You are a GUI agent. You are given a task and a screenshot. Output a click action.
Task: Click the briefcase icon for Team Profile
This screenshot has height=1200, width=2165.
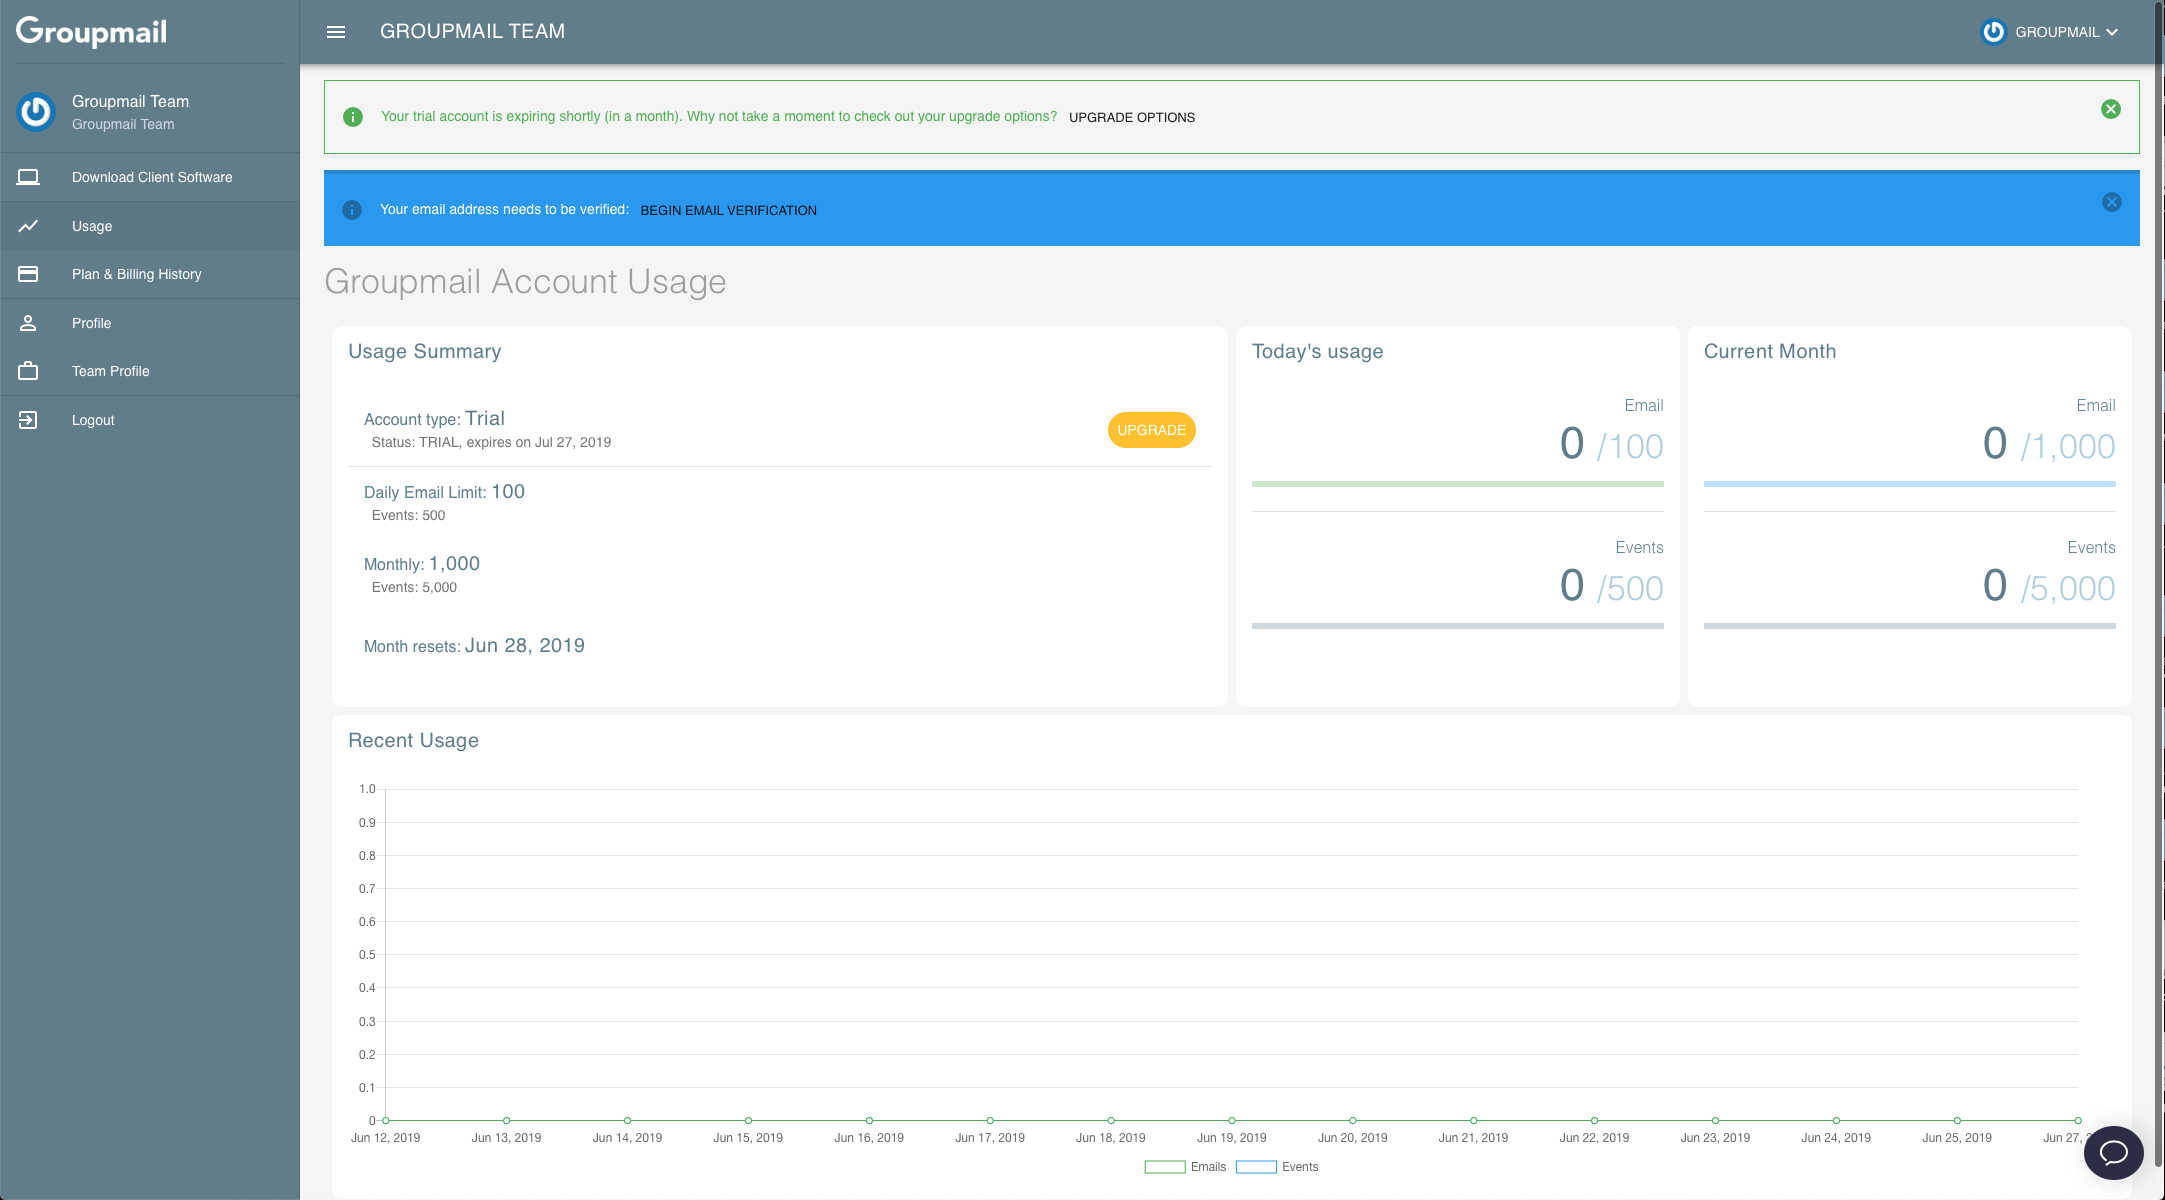(x=28, y=371)
